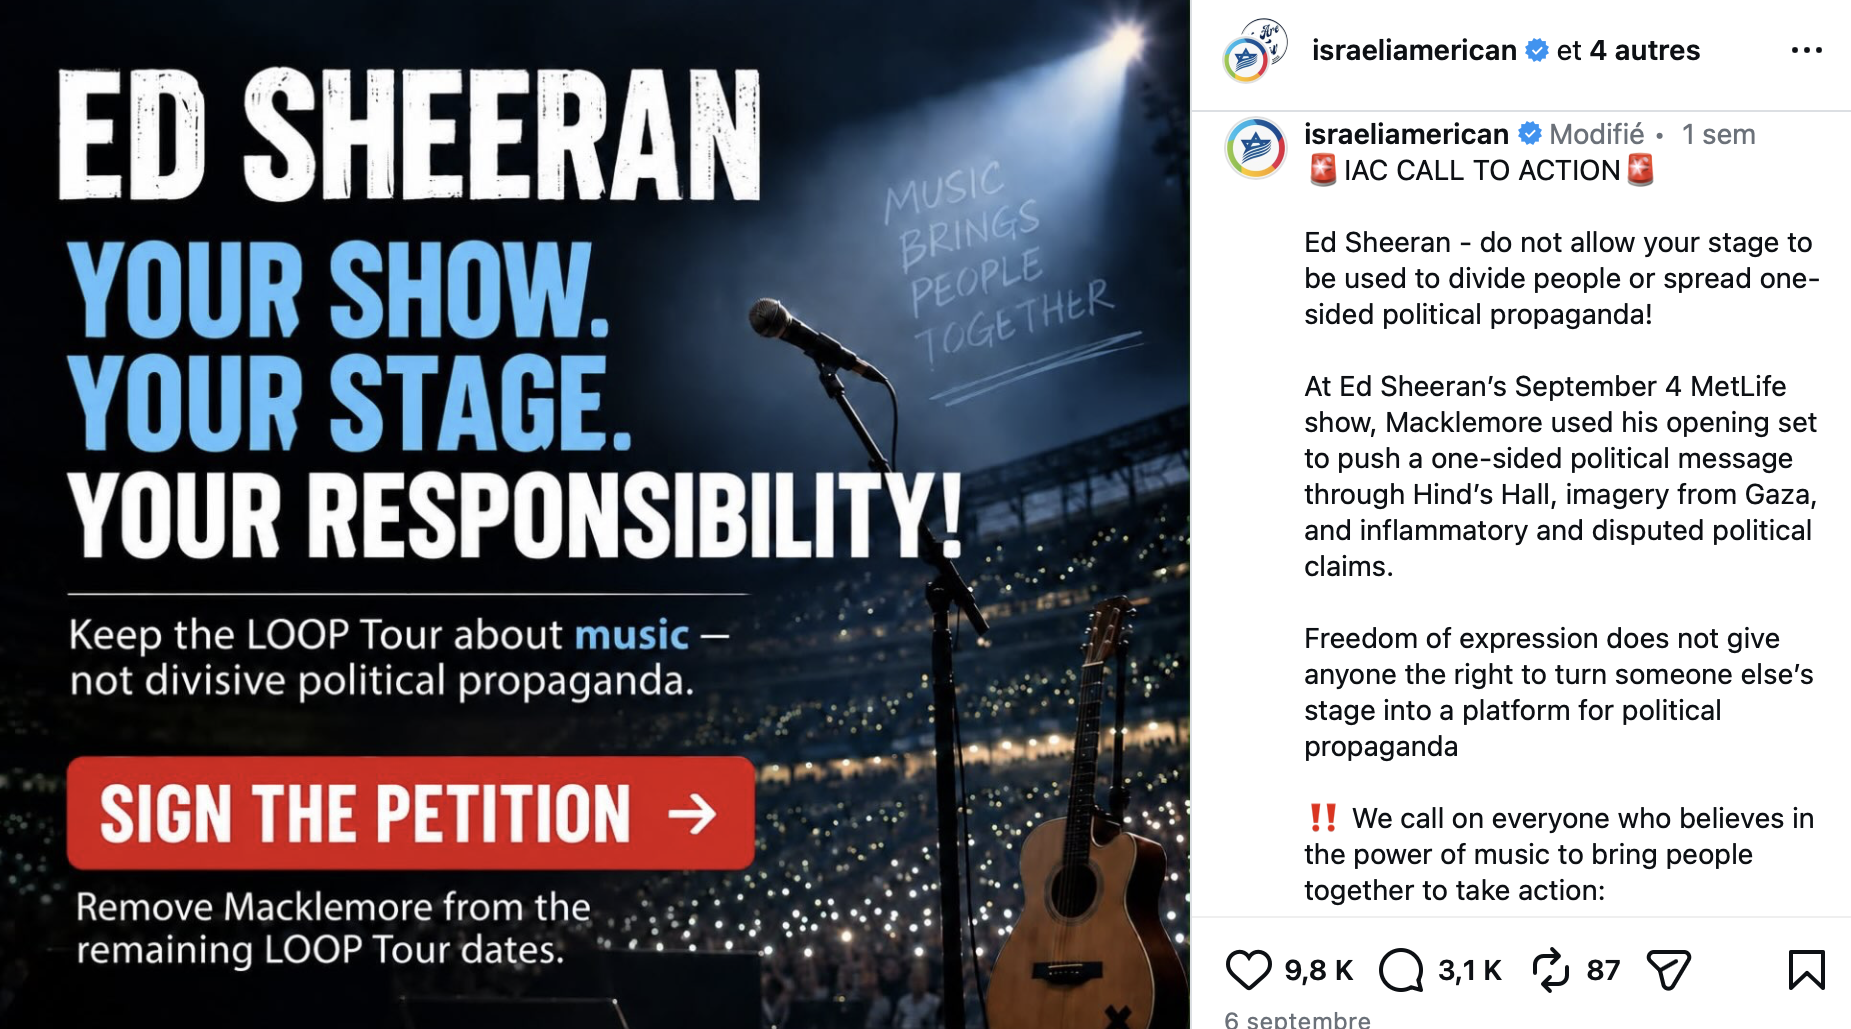Click israeliamerican username in the header

[x=1414, y=50]
